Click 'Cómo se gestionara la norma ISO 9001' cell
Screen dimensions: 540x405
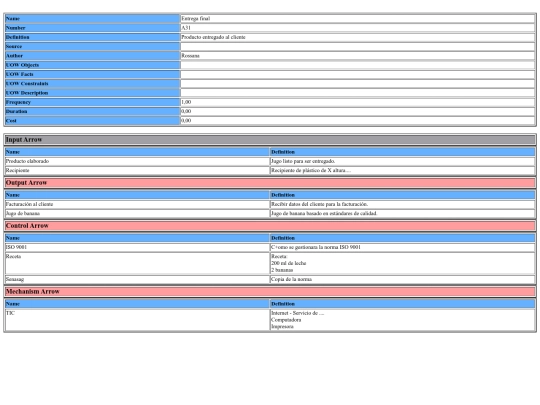pyautogui.click(x=402, y=247)
